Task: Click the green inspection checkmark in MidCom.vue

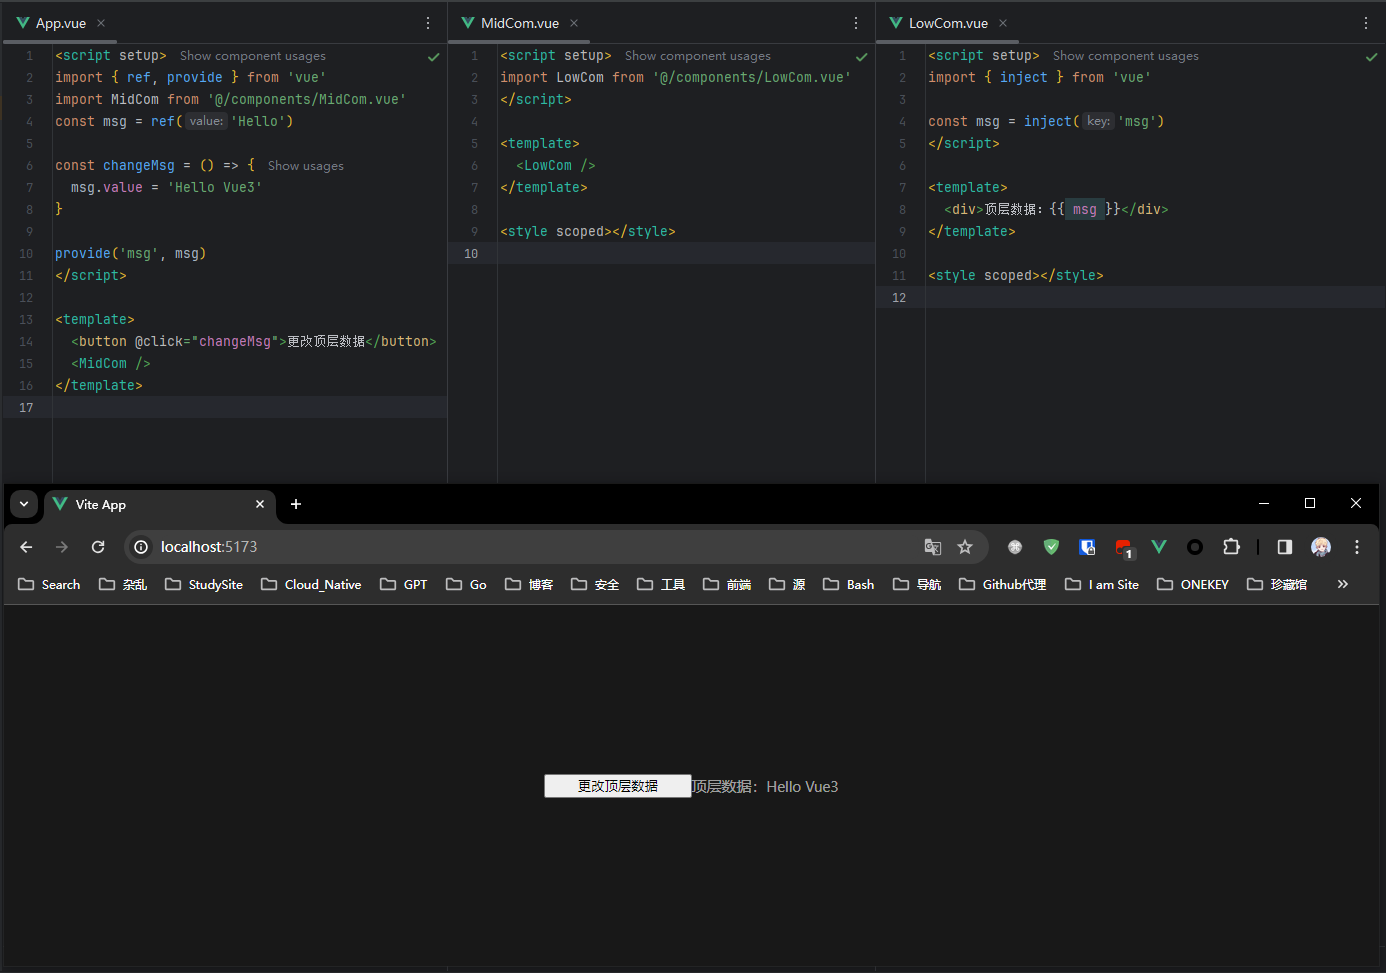Action: pos(862,57)
